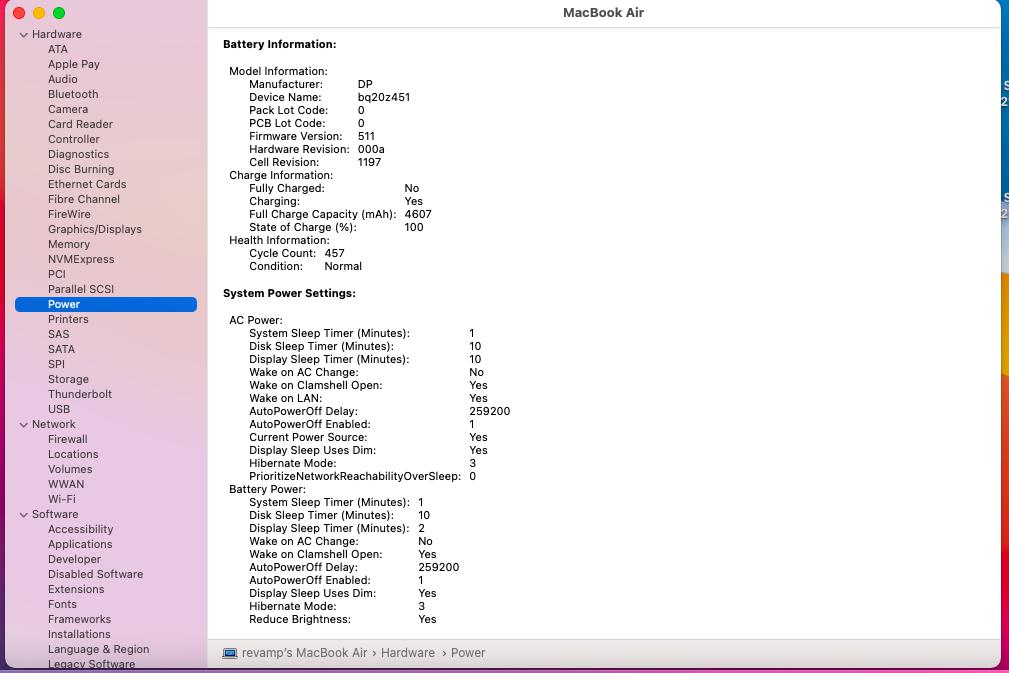Click the laptop icon in path bar
The height and width of the screenshot is (673, 1009).
click(x=230, y=653)
